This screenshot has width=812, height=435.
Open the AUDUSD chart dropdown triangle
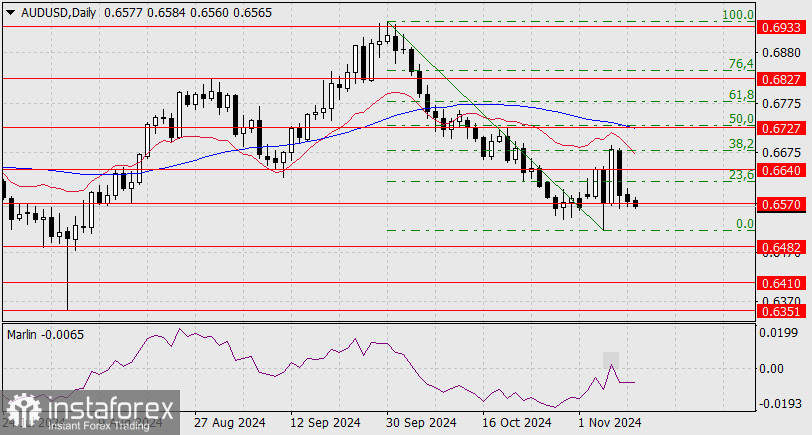[x=10, y=13]
